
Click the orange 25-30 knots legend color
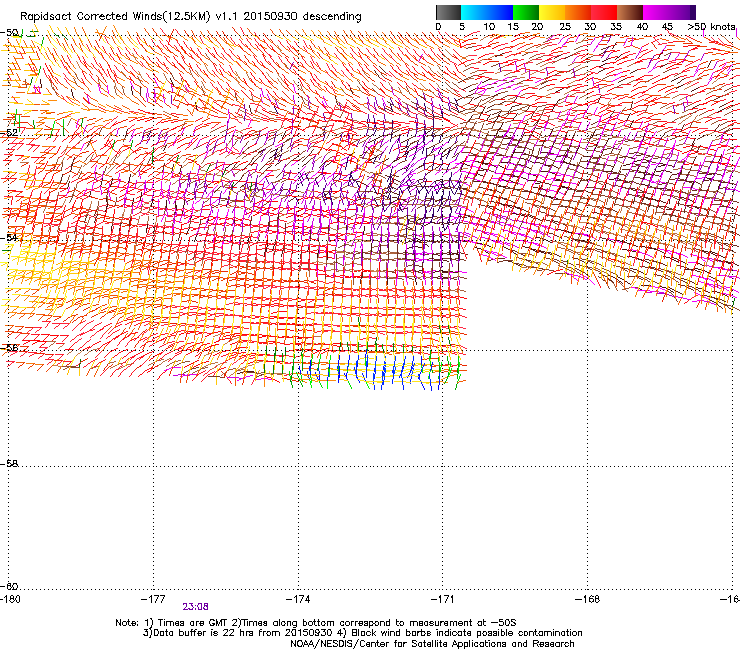coord(578,12)
